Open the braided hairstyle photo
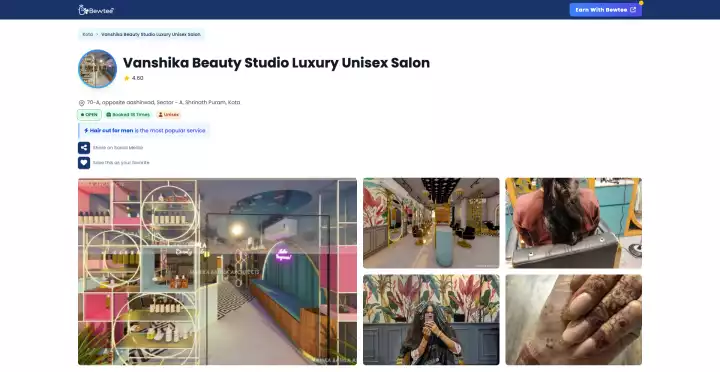This screenshot has width=720, height=372. click(574, 223)
